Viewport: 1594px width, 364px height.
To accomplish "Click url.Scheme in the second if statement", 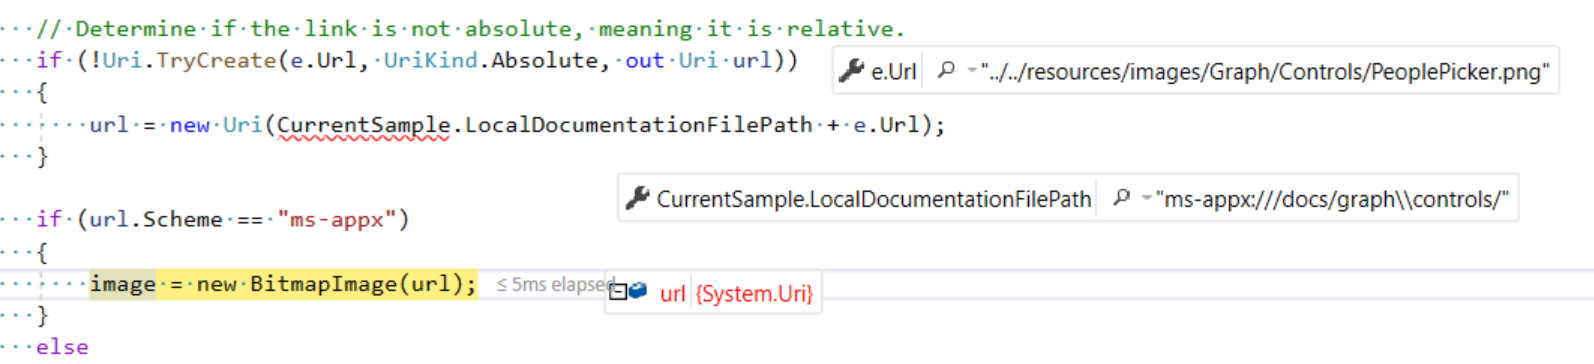I will tap(156, 219).
